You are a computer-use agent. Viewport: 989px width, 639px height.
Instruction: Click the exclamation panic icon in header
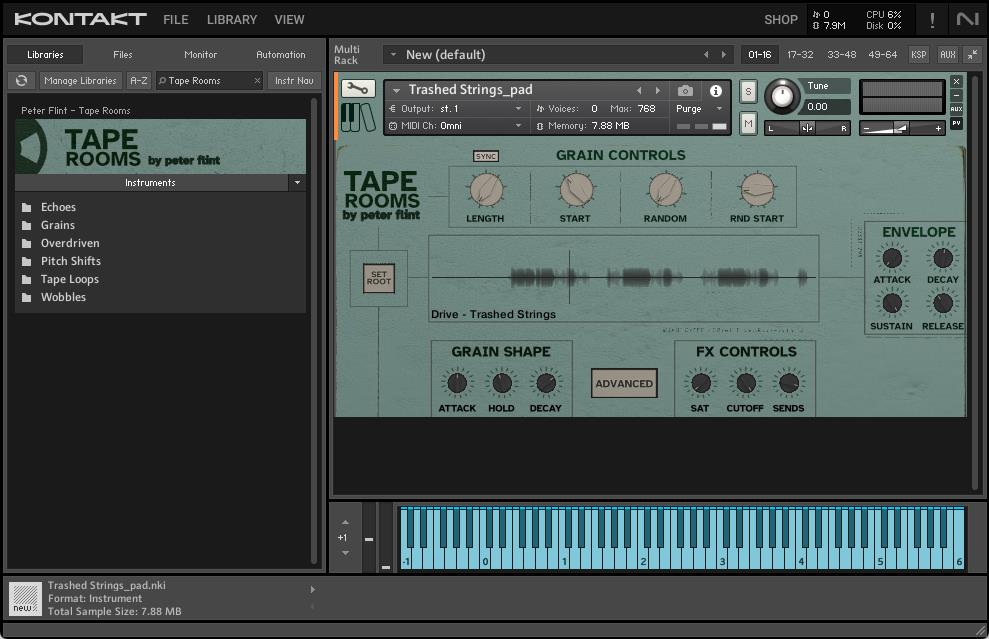point(932,19)
